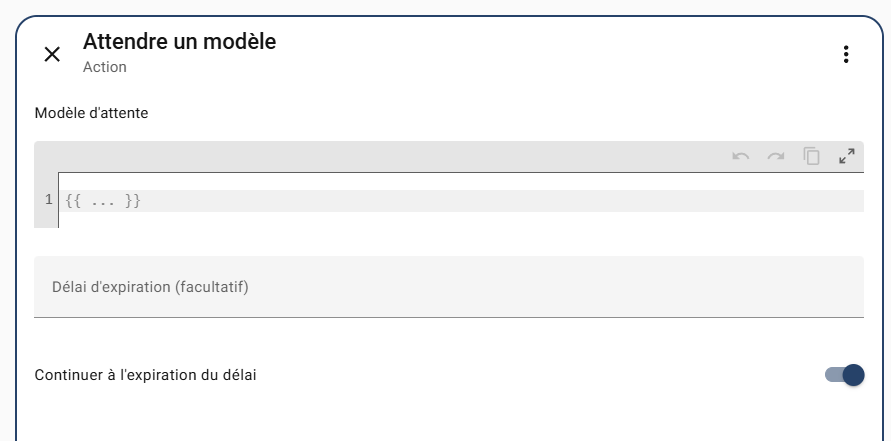Redo the template editor change
The width and height of the screenshot is (891, 441).
coord(776,156)
